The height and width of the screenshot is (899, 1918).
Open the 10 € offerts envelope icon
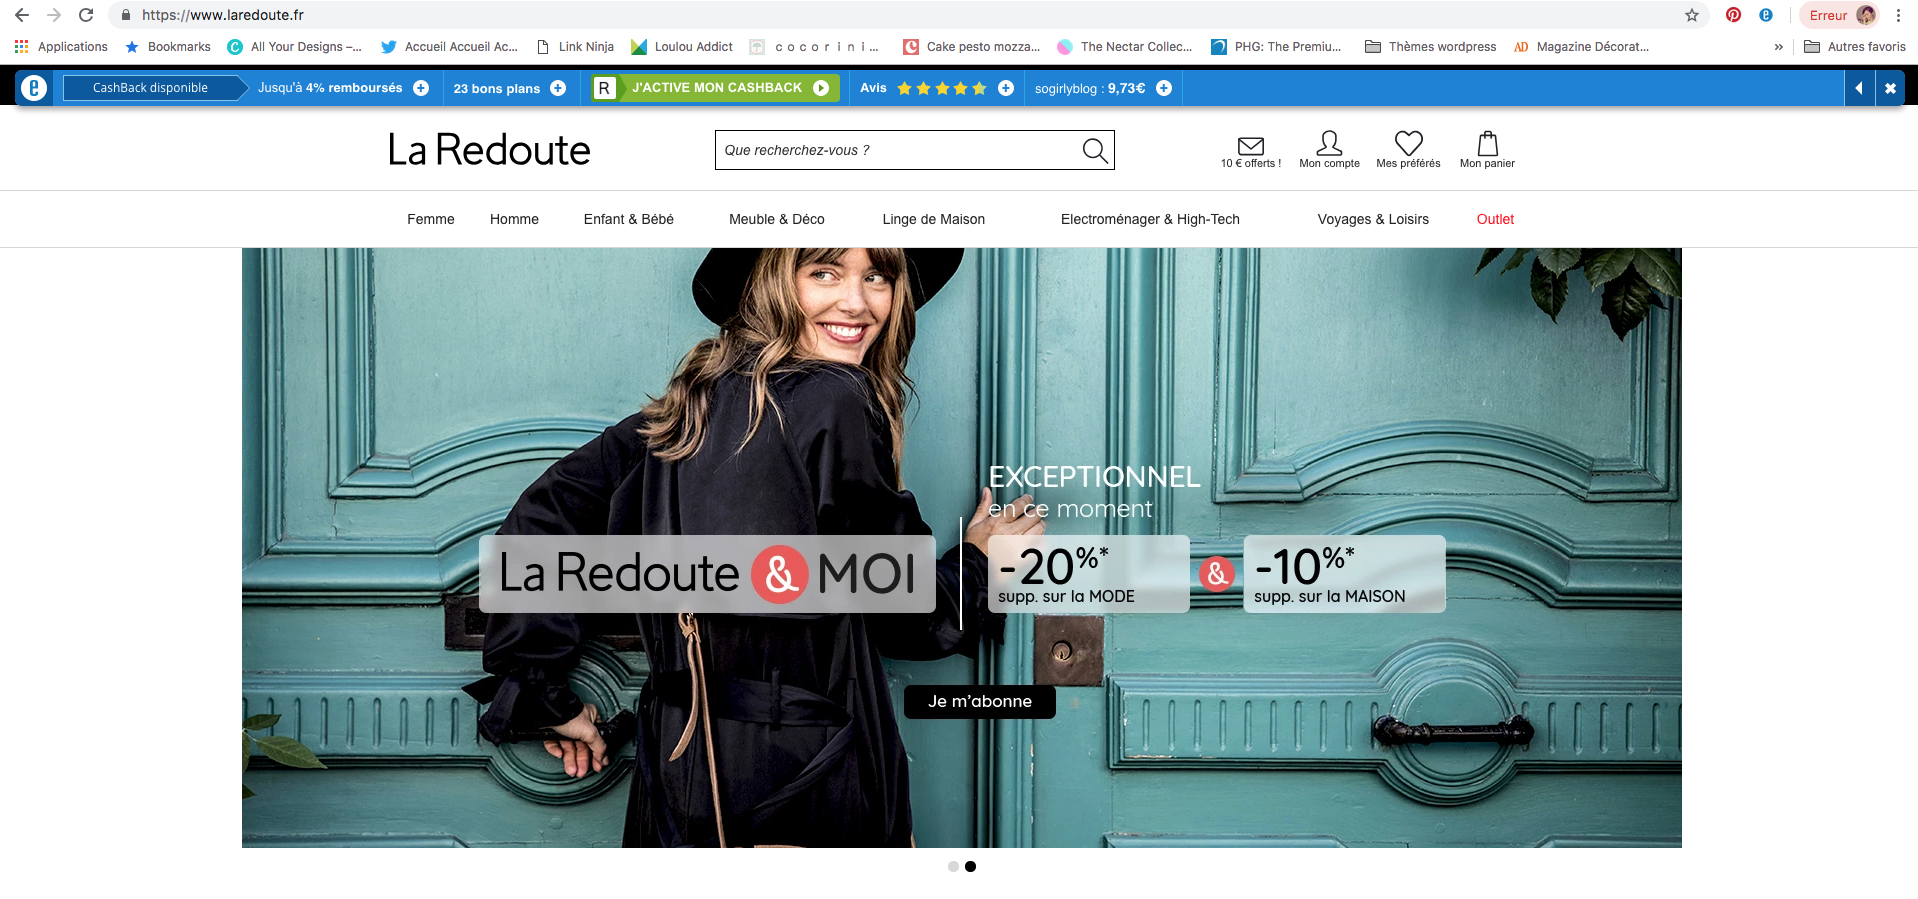point(1250,146)
